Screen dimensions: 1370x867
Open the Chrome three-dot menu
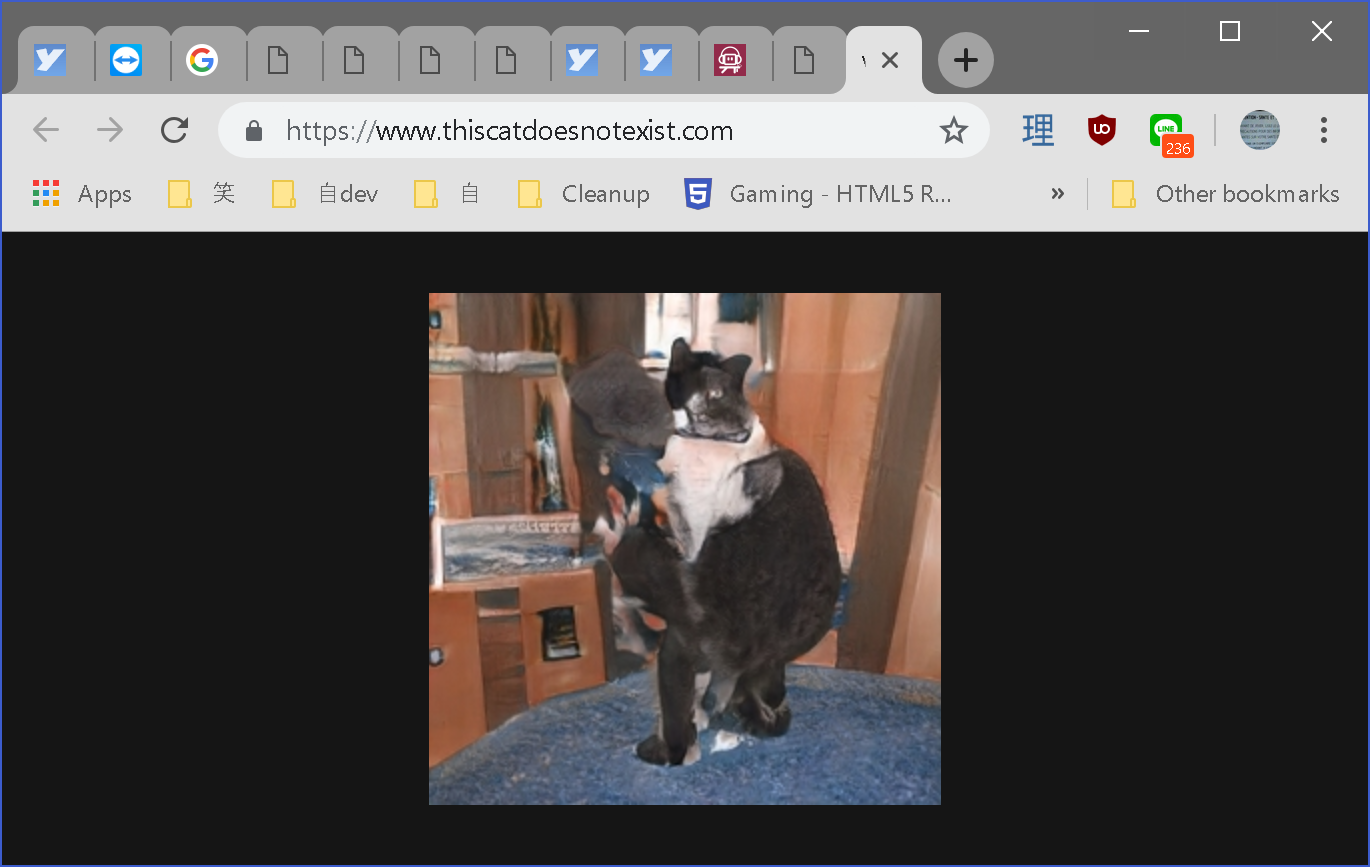point(1323,130)
